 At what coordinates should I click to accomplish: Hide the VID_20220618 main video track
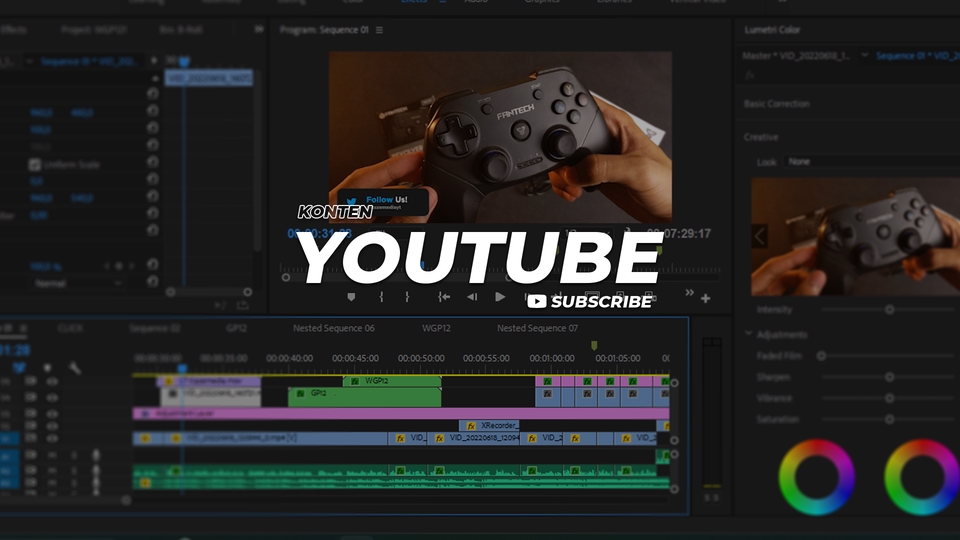pyautogui.click(x=52, y=438)
